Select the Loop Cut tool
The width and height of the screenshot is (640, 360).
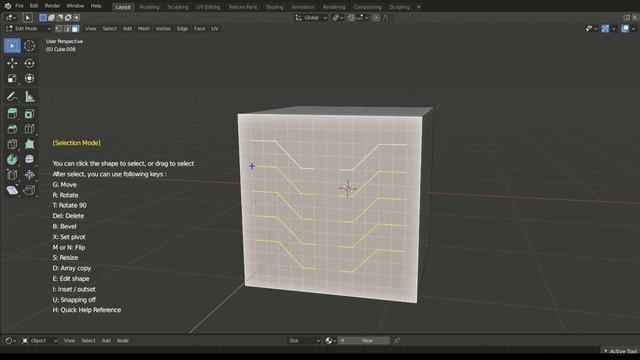click(x=29, y=129)
